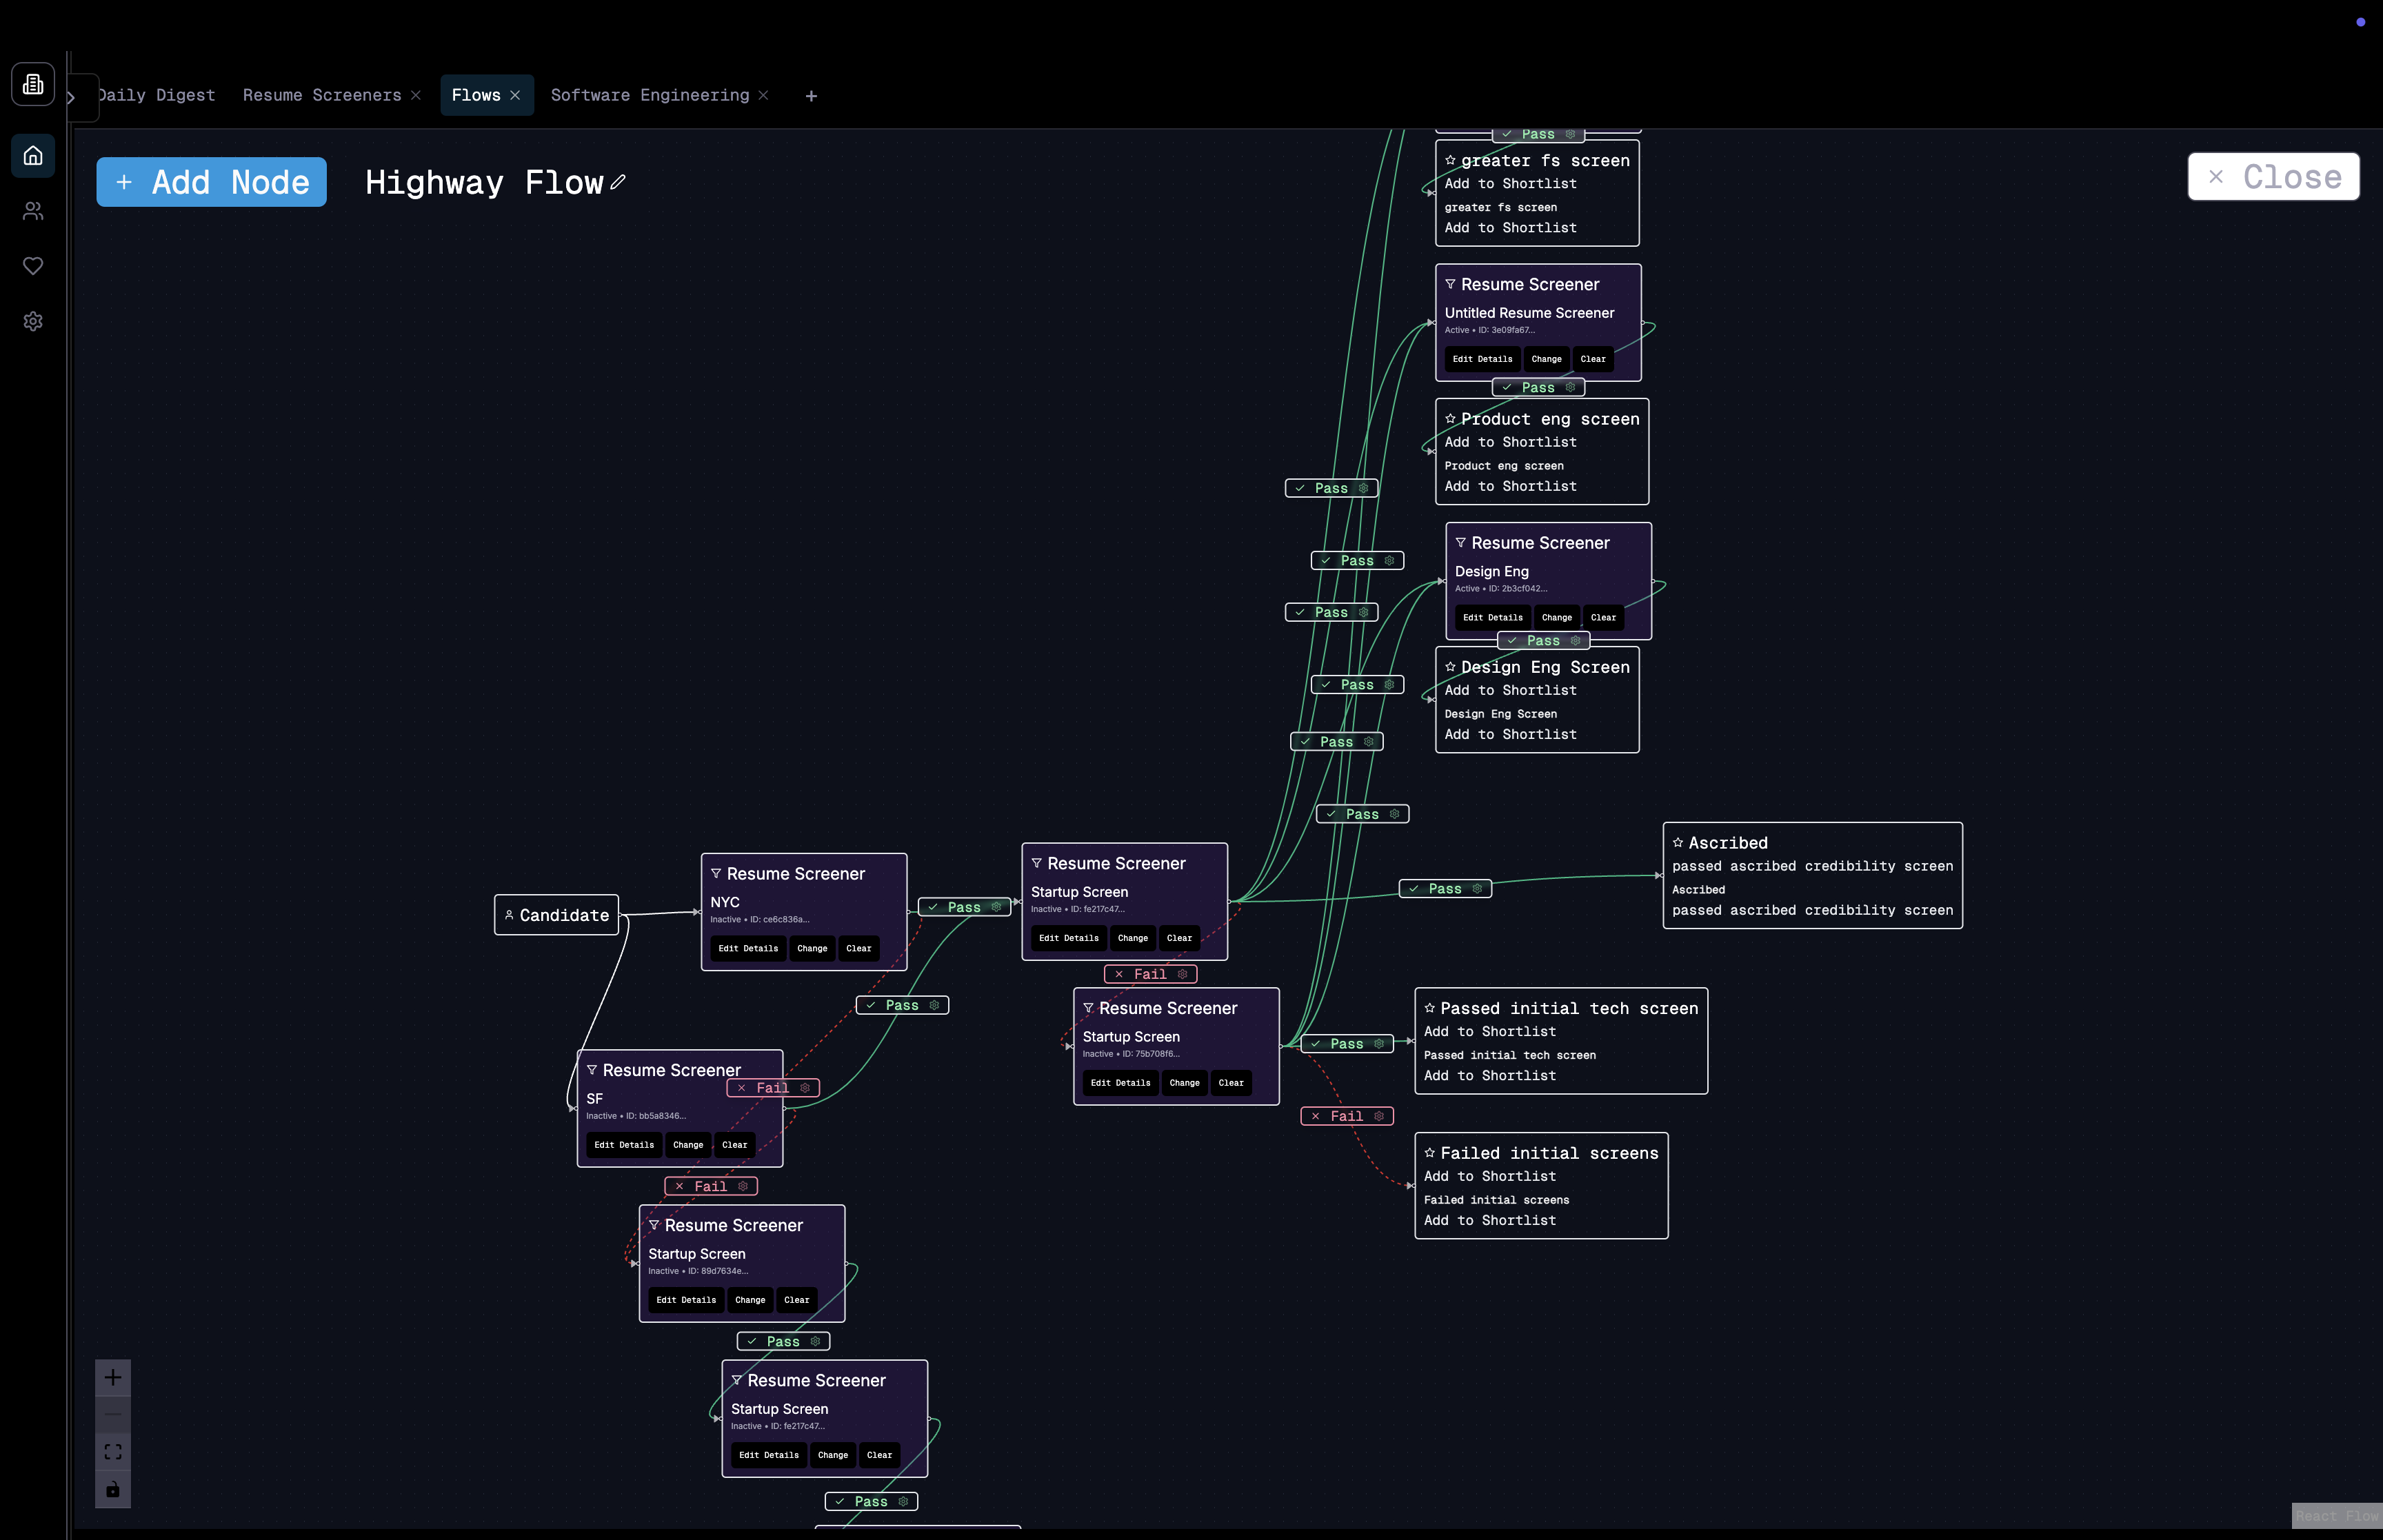
Task: Click the fit view canvas control
Action: [113, 1451]
